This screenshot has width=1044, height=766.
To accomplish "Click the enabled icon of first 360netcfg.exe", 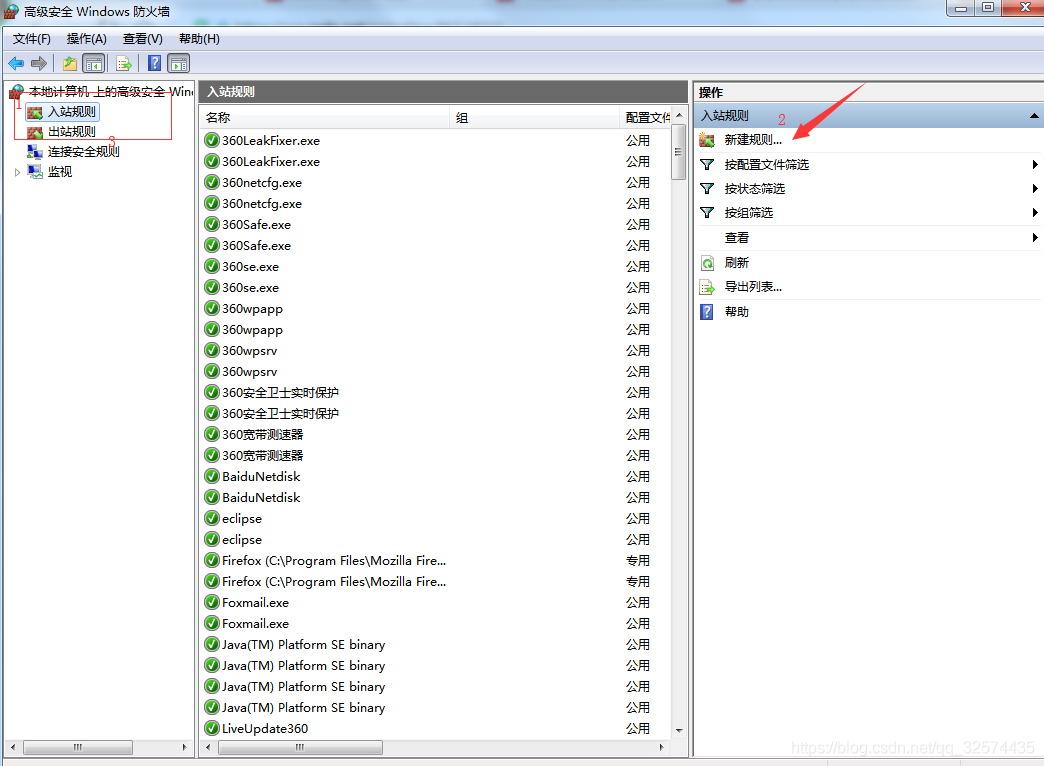I will tap(212, 183).
